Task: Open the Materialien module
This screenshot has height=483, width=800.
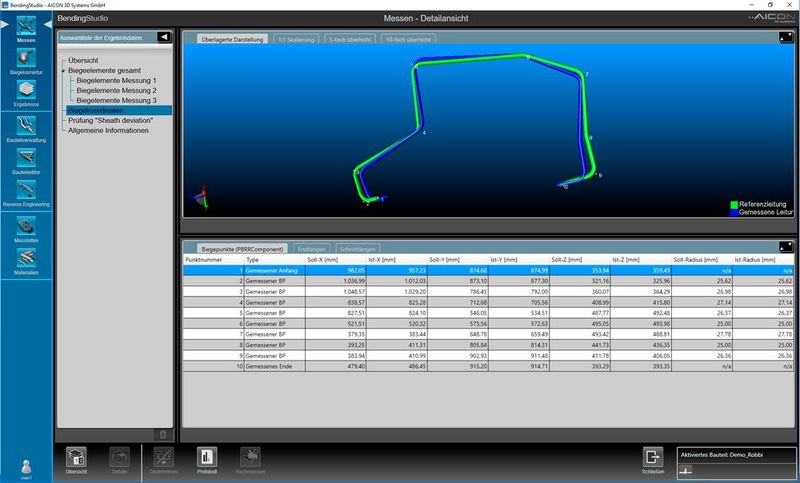Action: 26,258
